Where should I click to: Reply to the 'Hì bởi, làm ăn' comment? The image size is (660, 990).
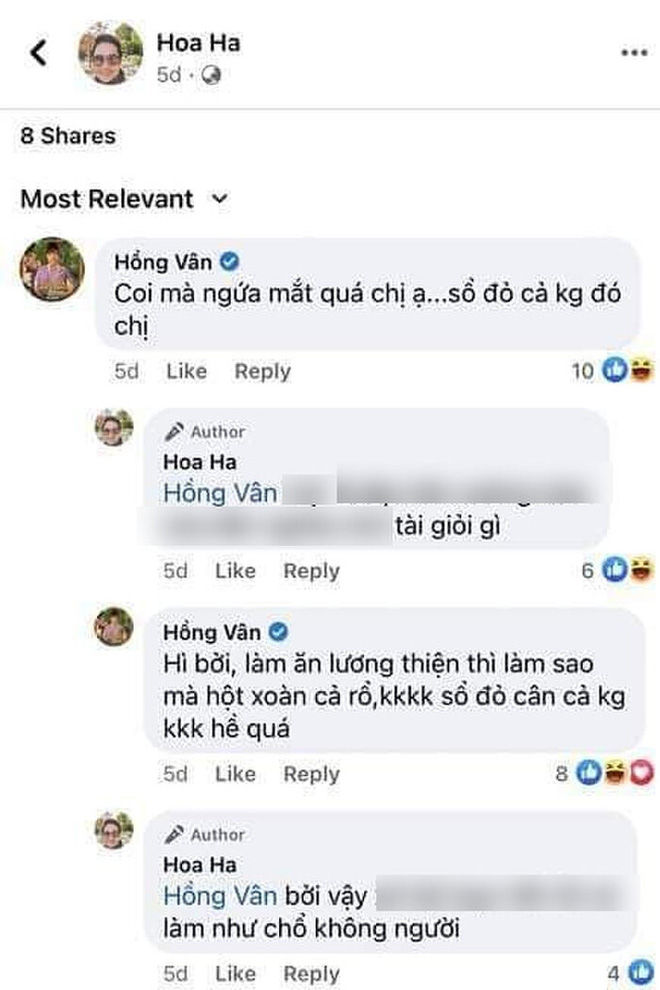pos(311,773)
